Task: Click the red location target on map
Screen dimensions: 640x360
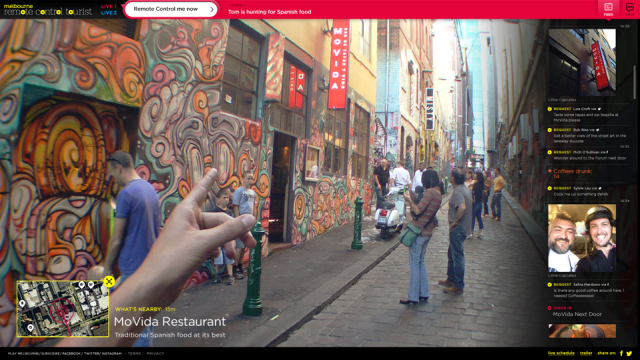Action: point(62,311)
